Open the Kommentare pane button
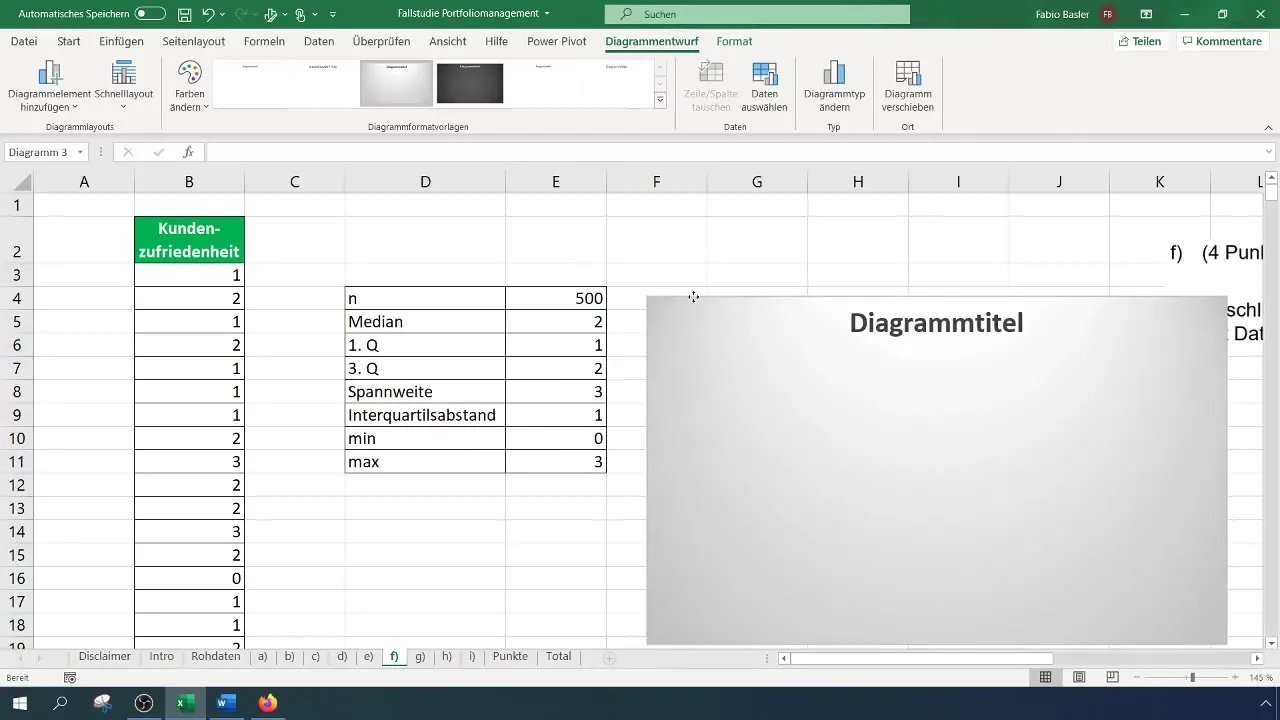The image size is (1280, 720). point(1221,41)
